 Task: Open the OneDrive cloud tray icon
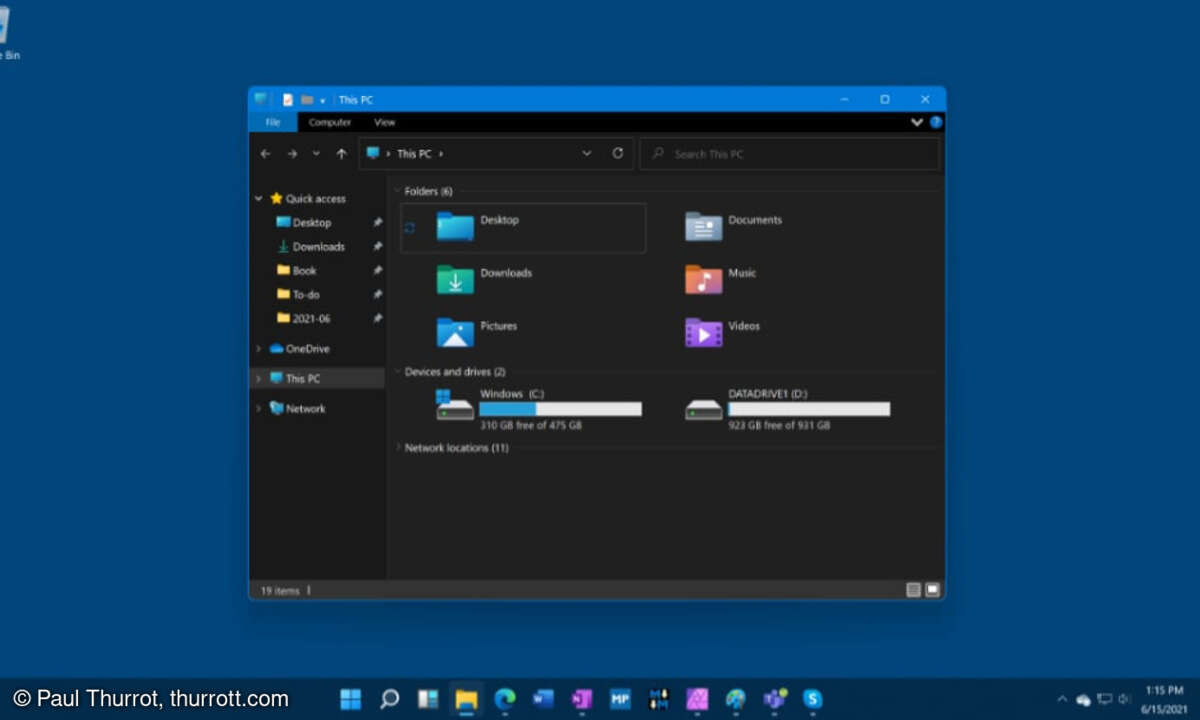(x=1083, y=699)
